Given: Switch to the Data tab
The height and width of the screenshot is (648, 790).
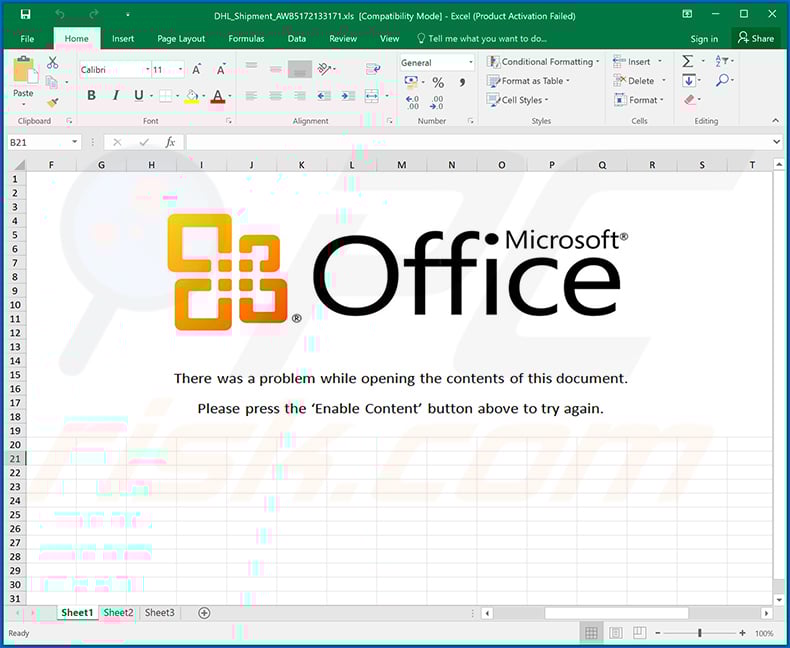Looking at the screenshot, I should [296, 39].
